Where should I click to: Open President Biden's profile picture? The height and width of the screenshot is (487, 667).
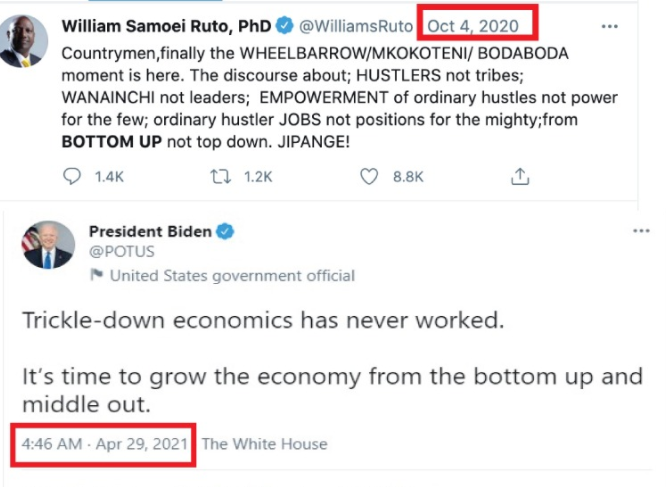48,245
